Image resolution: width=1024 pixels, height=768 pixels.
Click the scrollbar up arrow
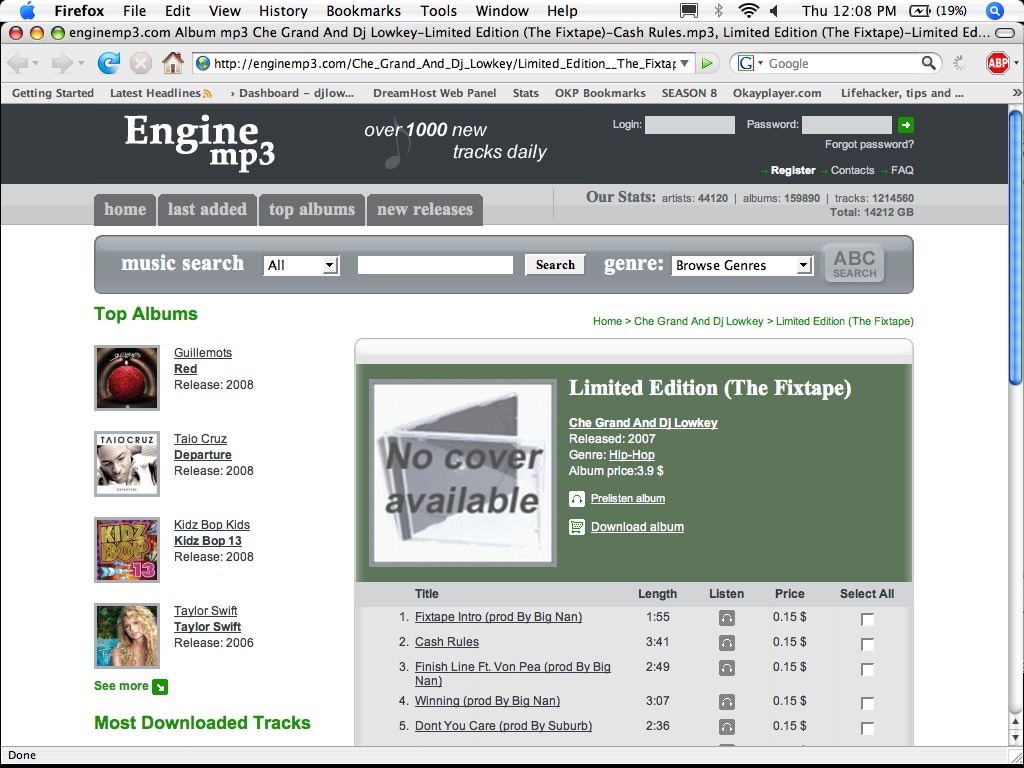tap(1016, 721)
